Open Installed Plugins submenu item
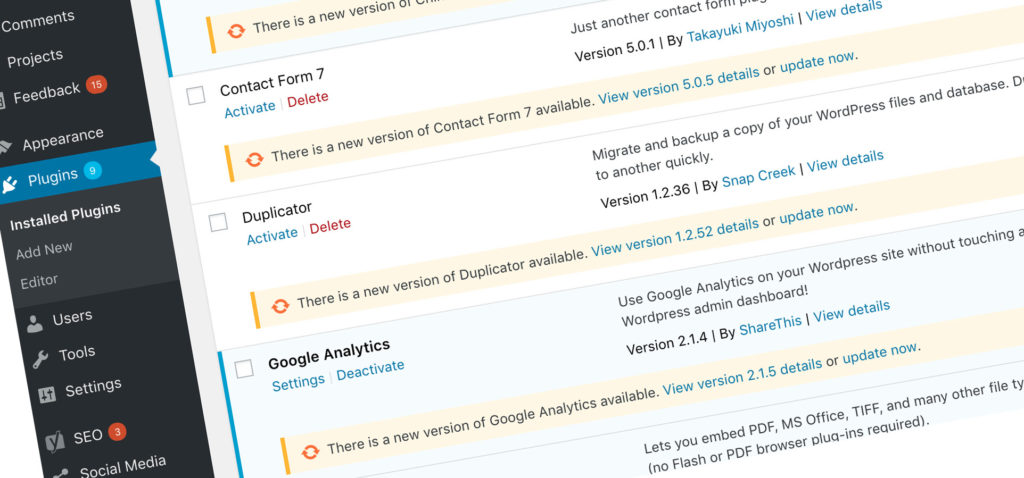The image size is (1024, 478). coord(65,217)
